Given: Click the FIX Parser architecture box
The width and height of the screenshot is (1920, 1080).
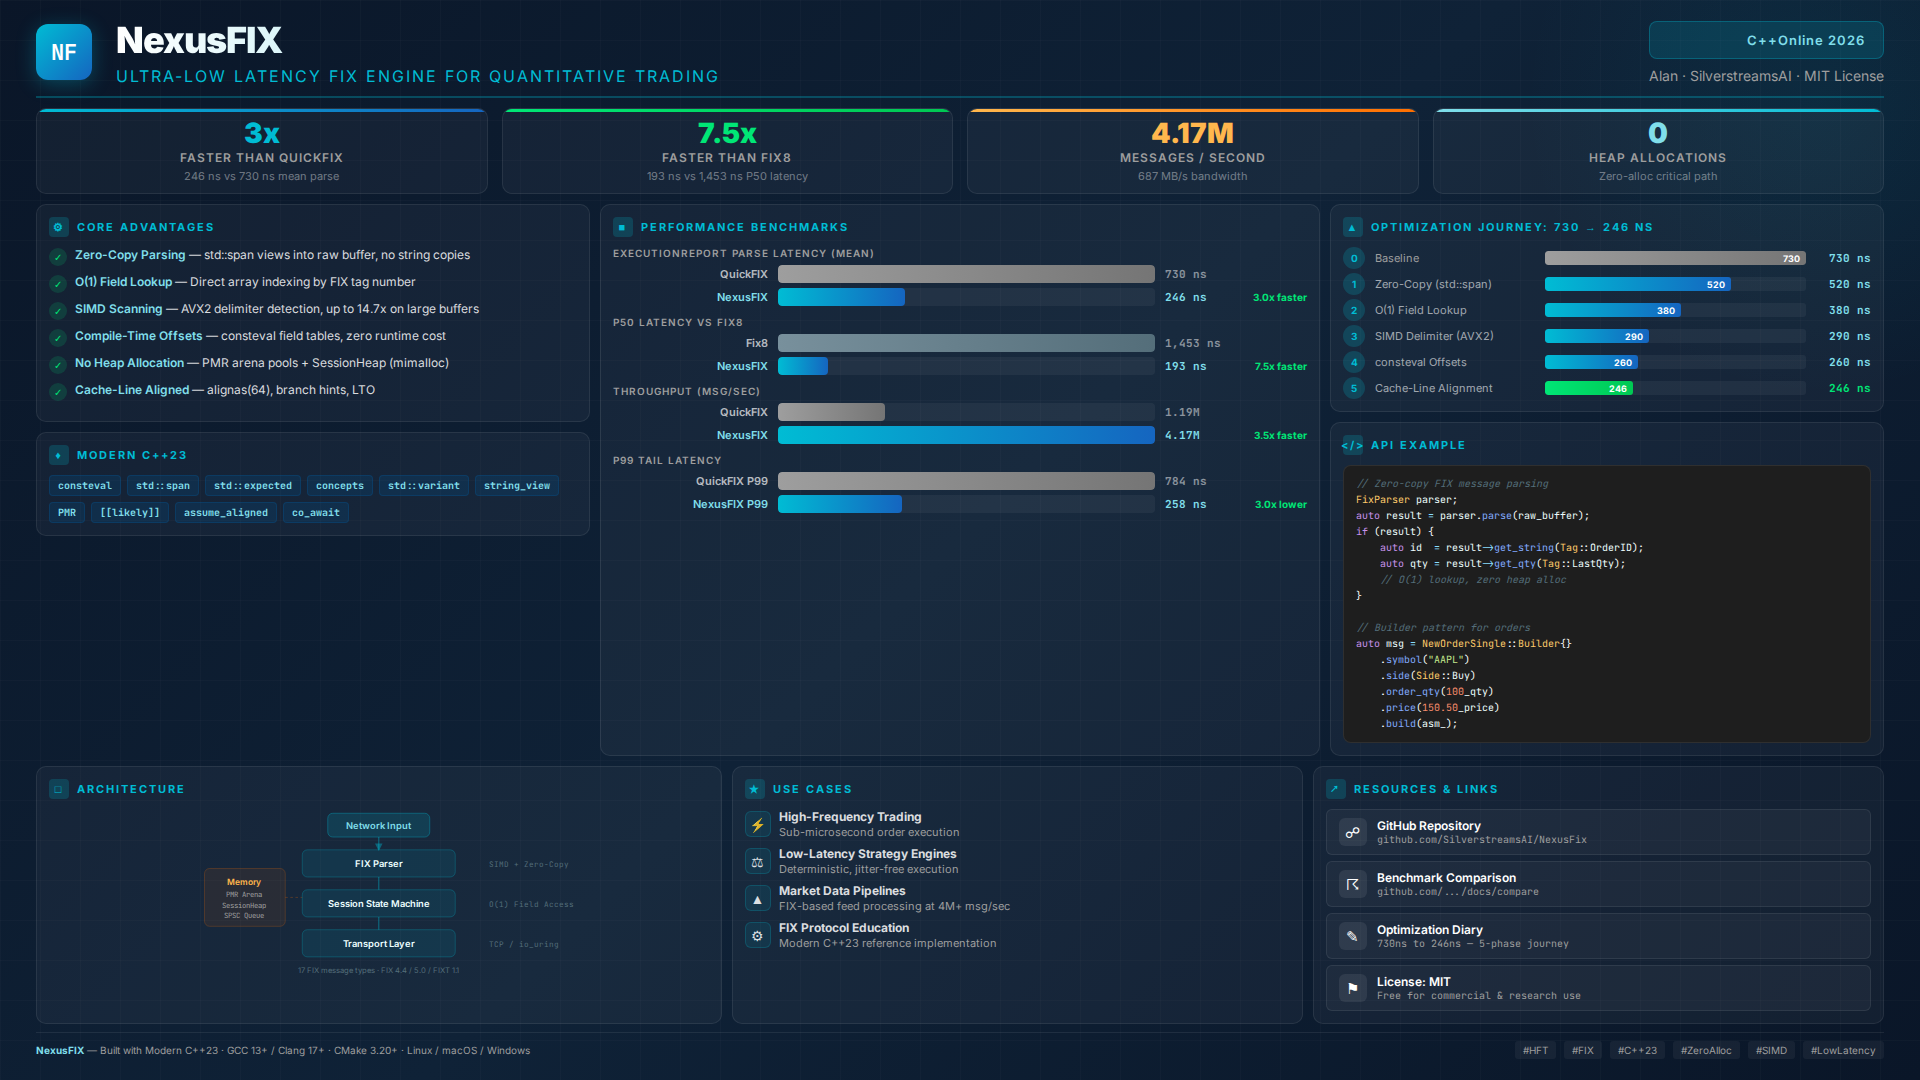Looking at the screenshot, I should 378,864.
